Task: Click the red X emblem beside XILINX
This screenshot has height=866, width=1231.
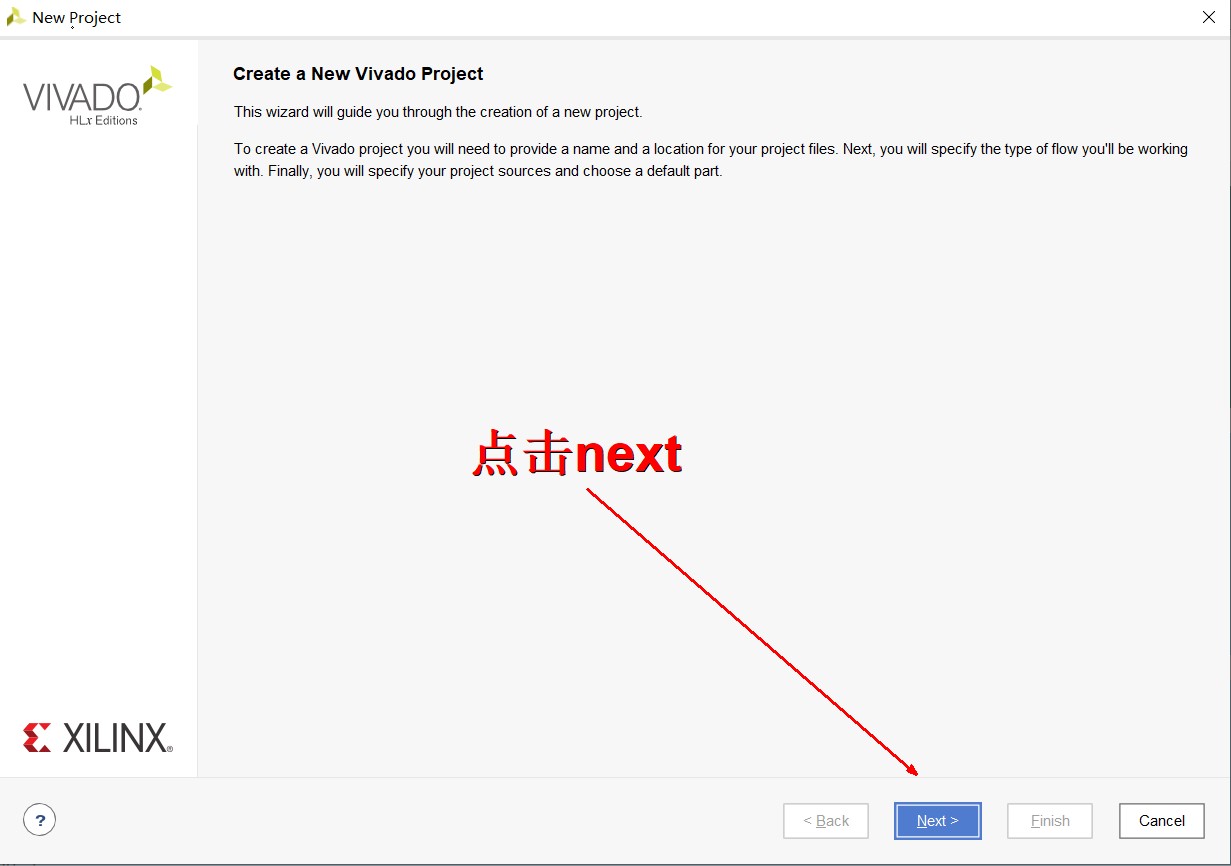Action: [x=37, y=738]
